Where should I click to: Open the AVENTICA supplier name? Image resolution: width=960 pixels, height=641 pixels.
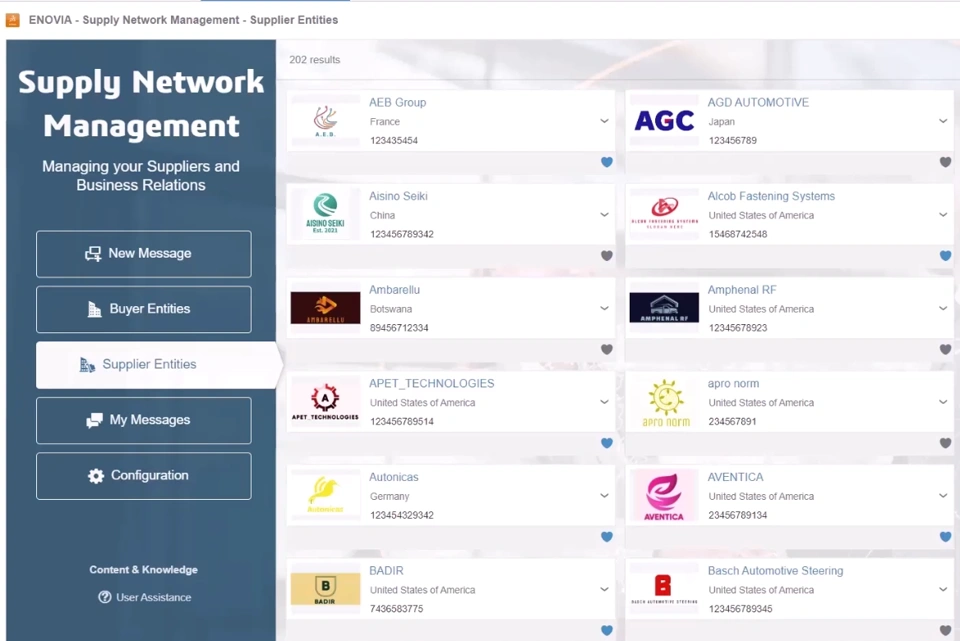click(x=735, y=477)
